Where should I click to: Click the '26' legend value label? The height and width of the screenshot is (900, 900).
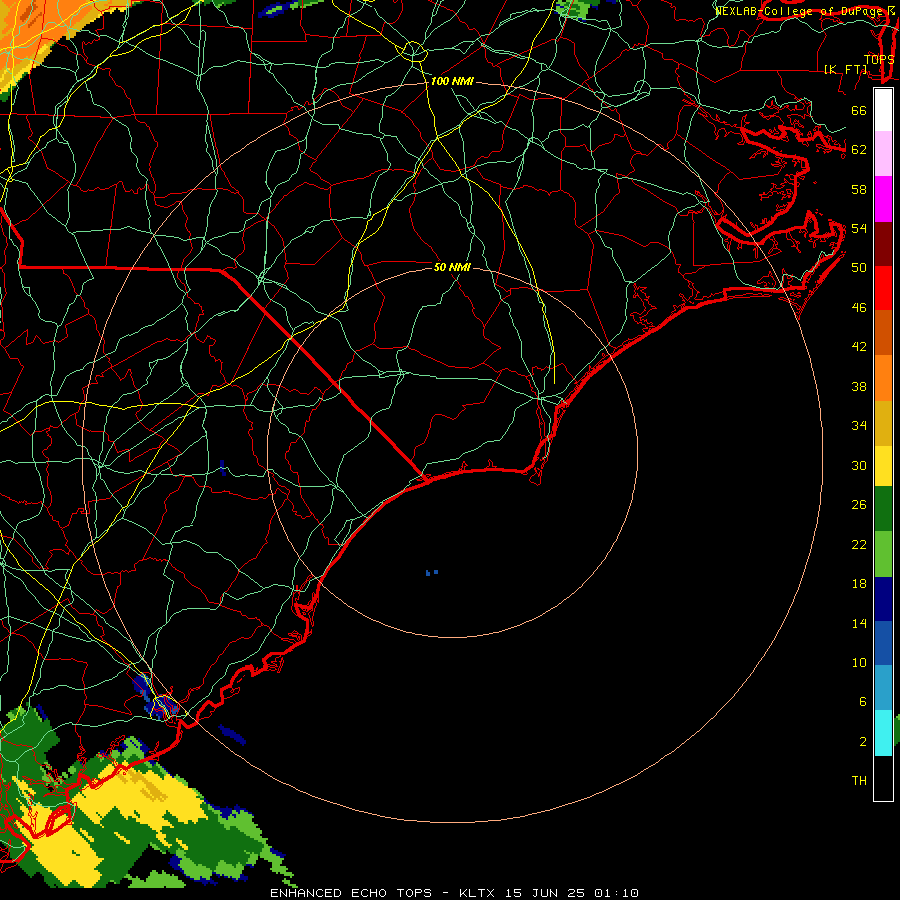[x=859, y=505]
